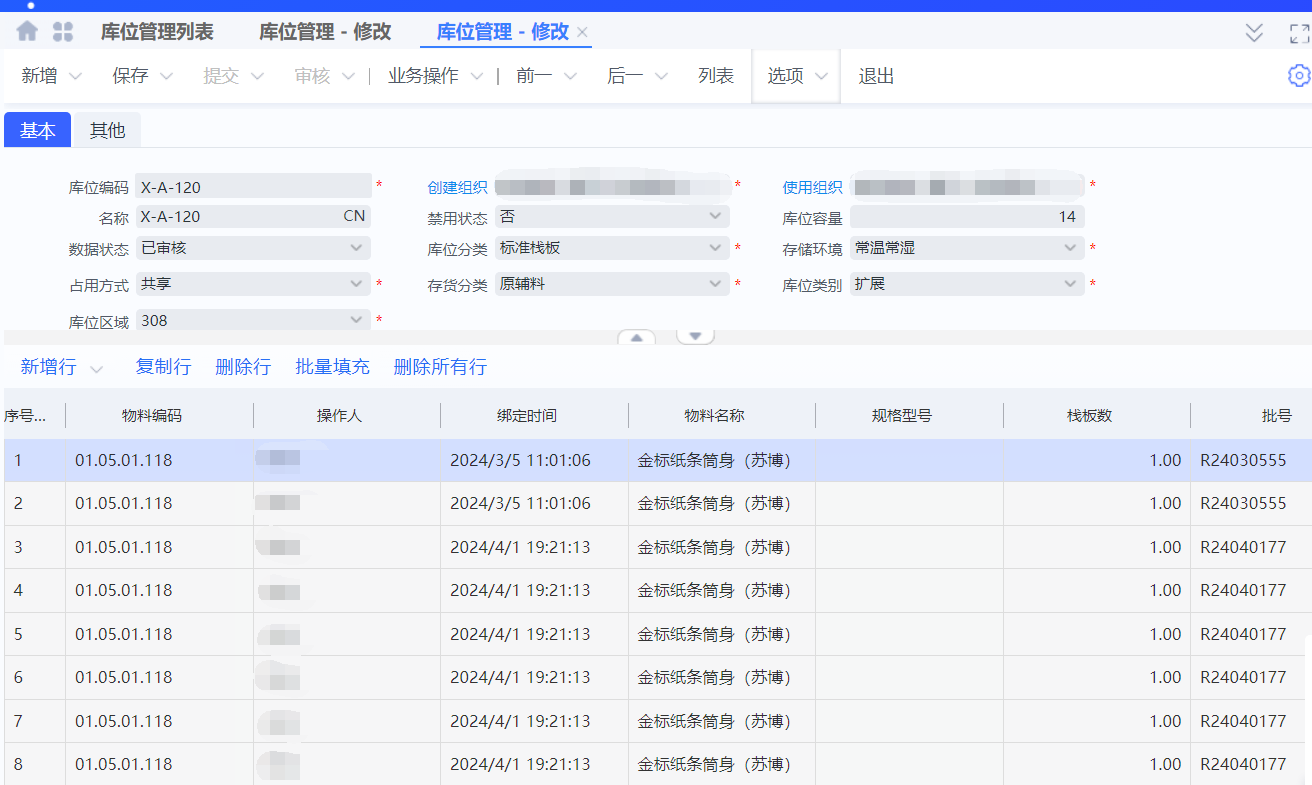Click the 栈板数 column header

point(1089,415)
